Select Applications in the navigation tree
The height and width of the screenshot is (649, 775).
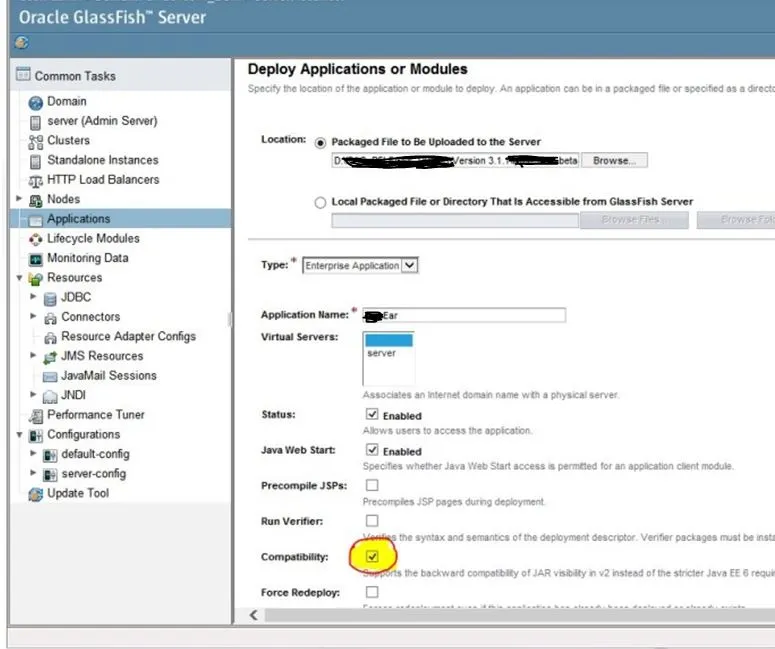79,219
